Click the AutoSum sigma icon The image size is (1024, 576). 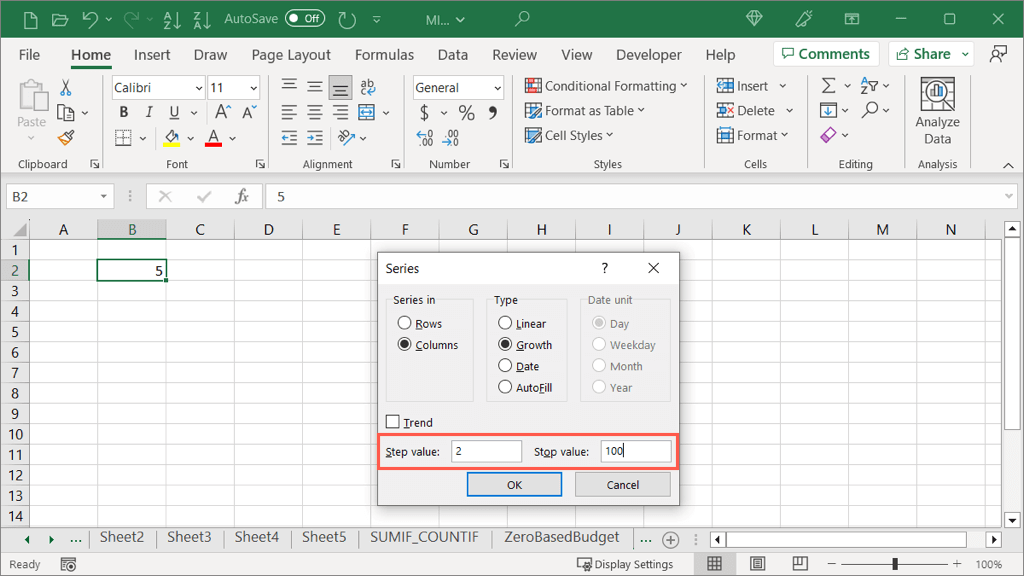coord(828,86)
